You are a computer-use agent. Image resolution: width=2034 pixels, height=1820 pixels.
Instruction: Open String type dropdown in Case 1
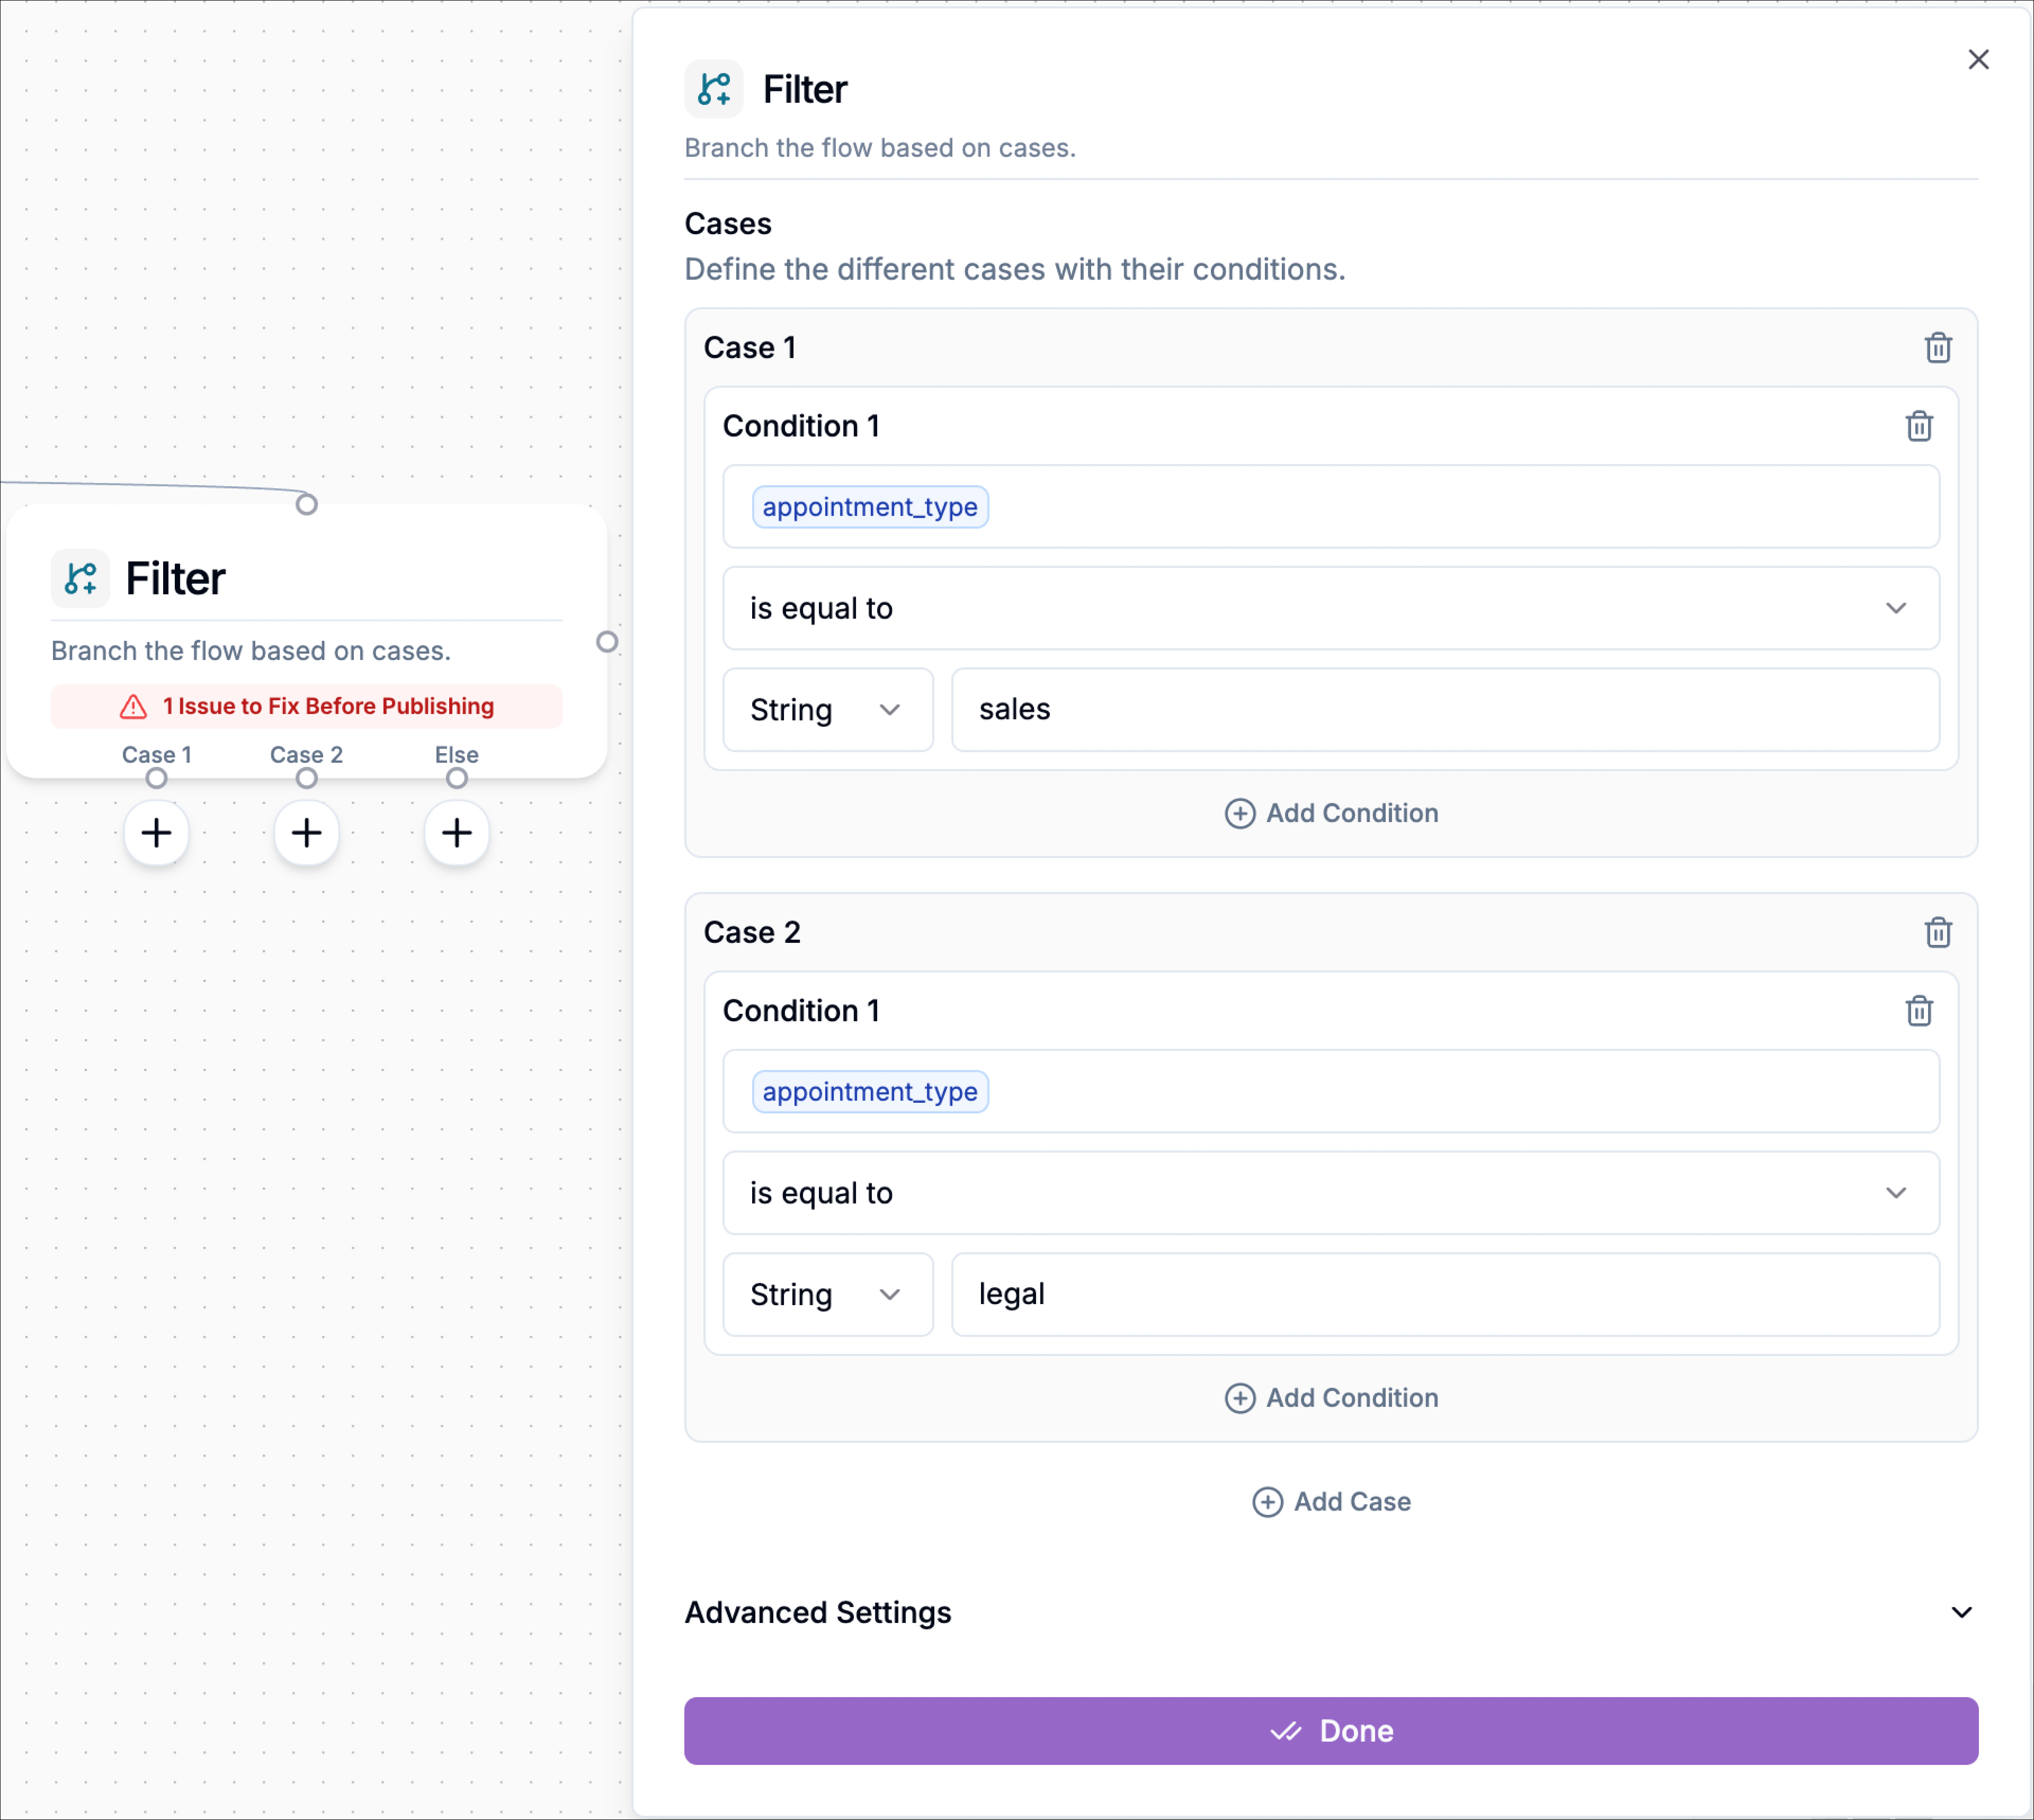(x=827, y=710)
